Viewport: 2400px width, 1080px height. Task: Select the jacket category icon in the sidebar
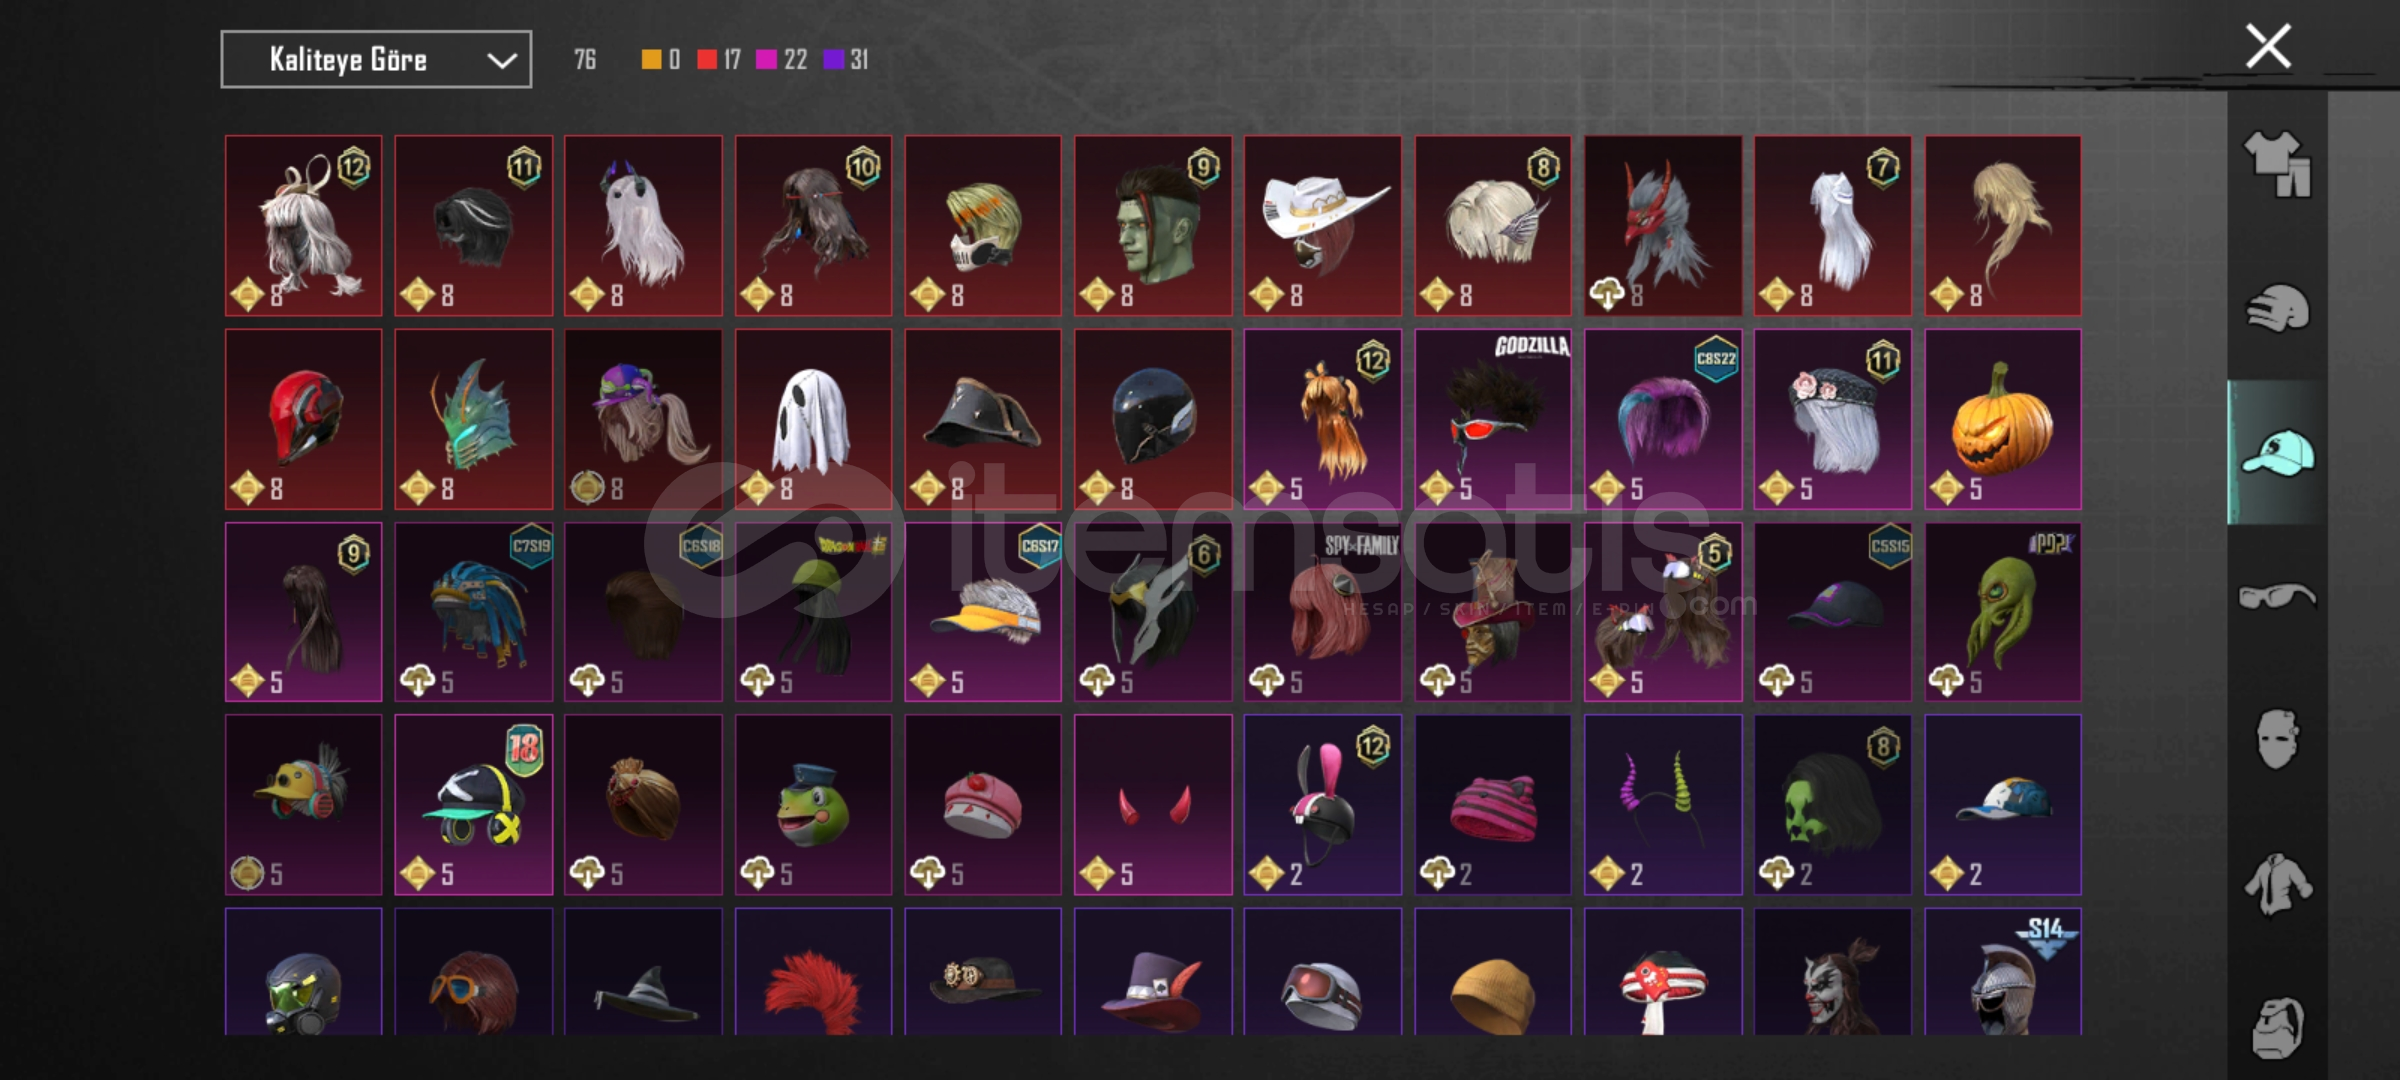pos(2277,884)
